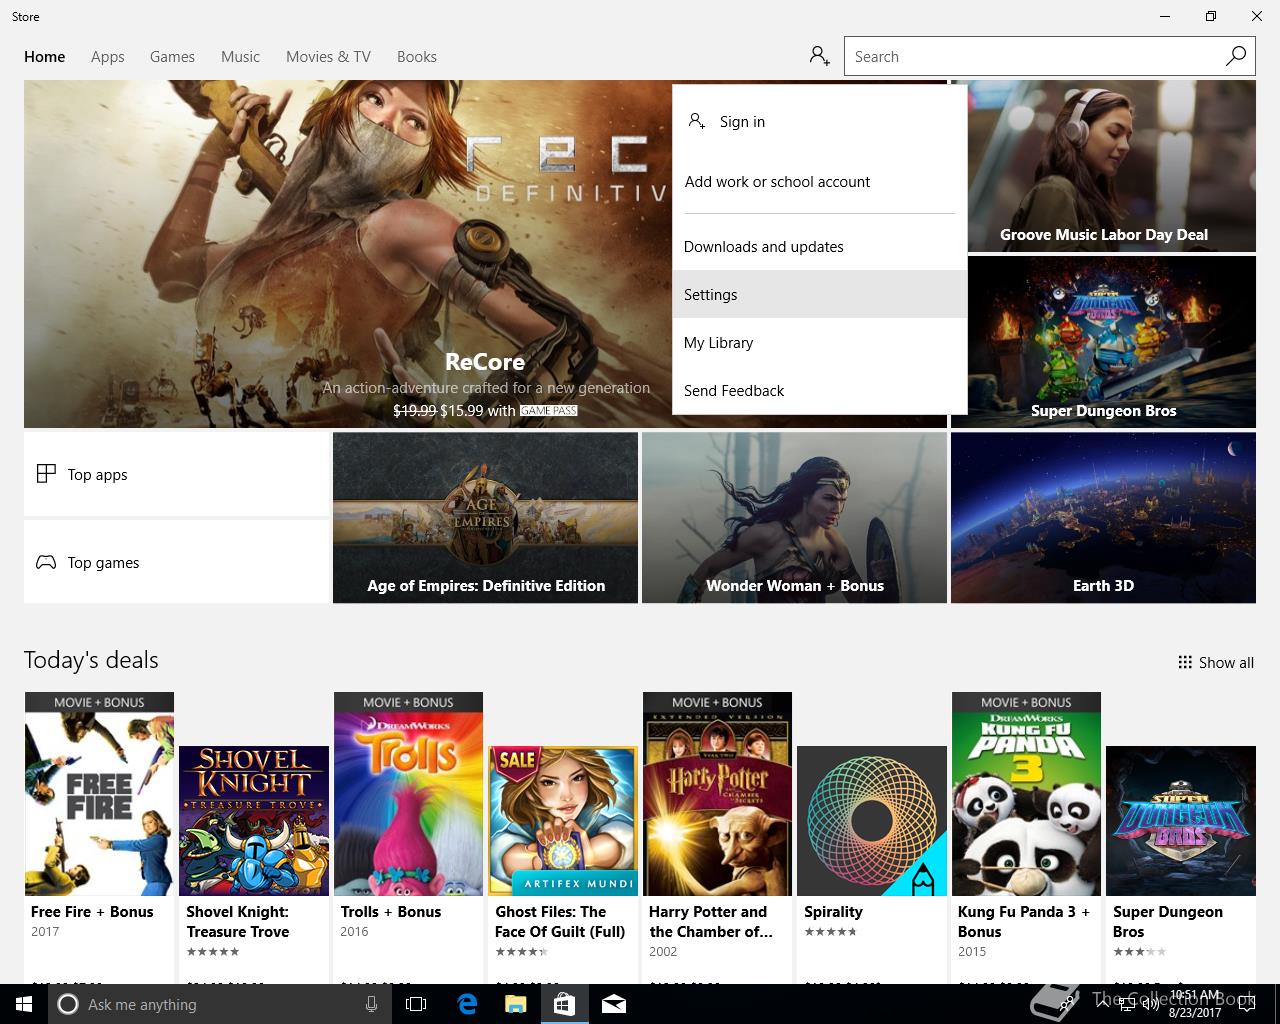This screenshot has height=1024, width=1280.
Task: Open the Movies & TV tab
Action: click(x=328, y=56)
